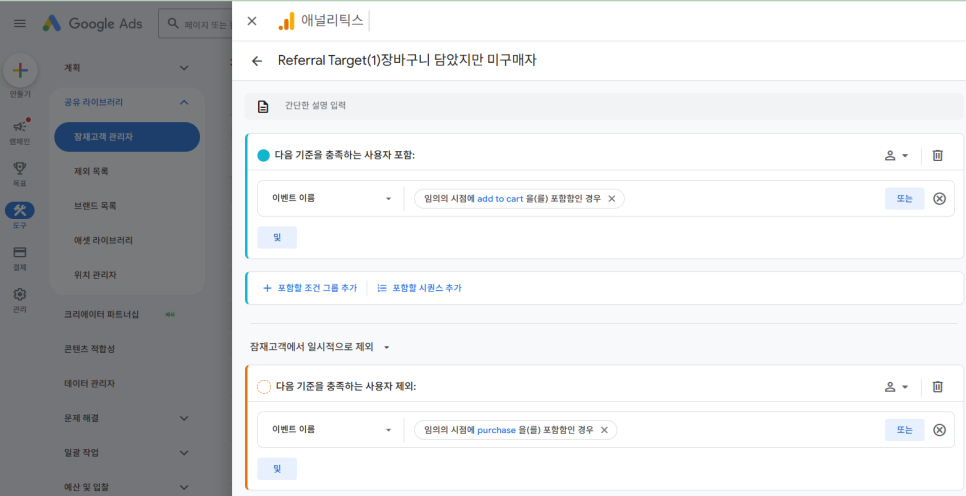
Task: Click the 간단한 설명 입력 field
Action: point(604,106)
